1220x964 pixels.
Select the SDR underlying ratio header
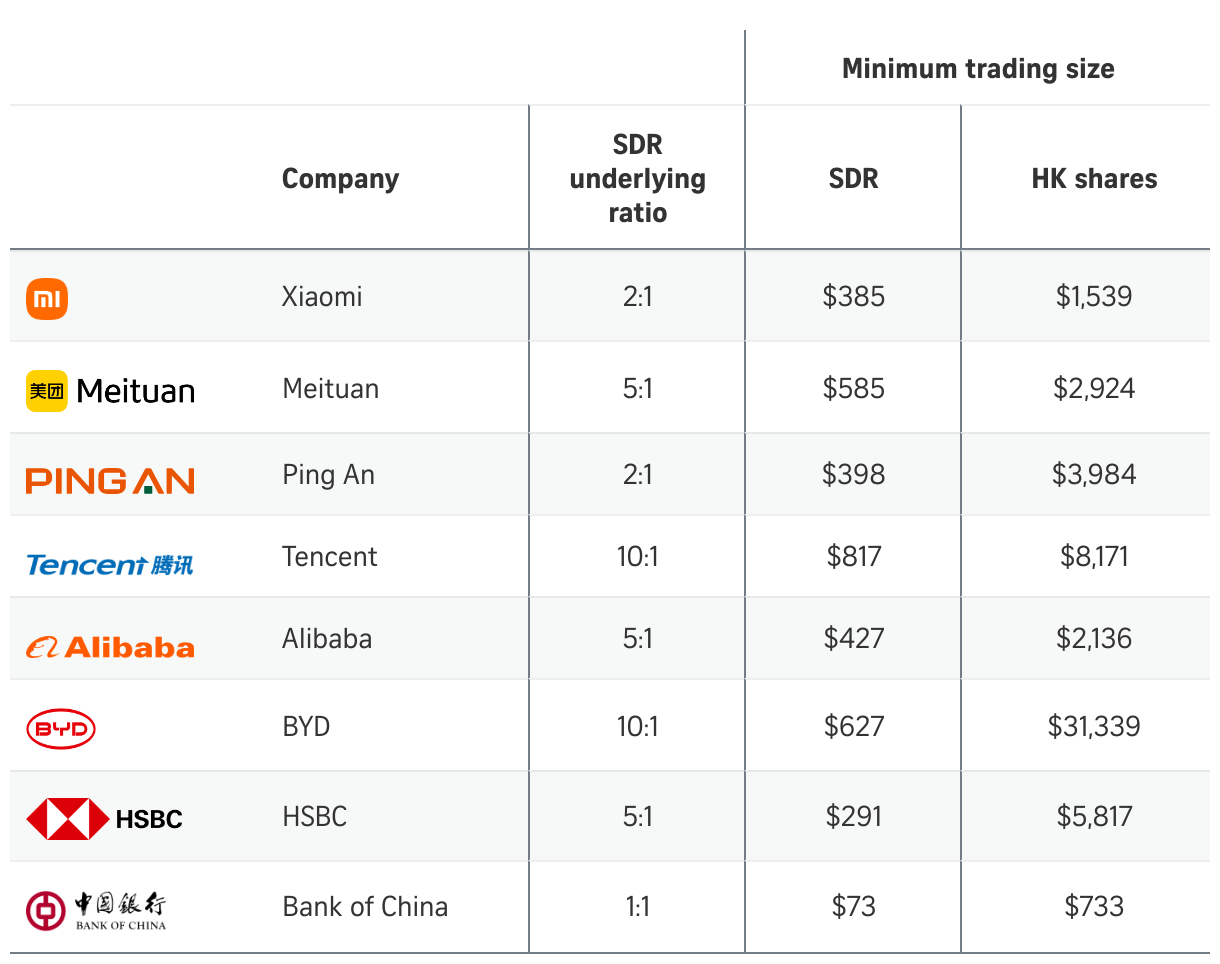637,178
